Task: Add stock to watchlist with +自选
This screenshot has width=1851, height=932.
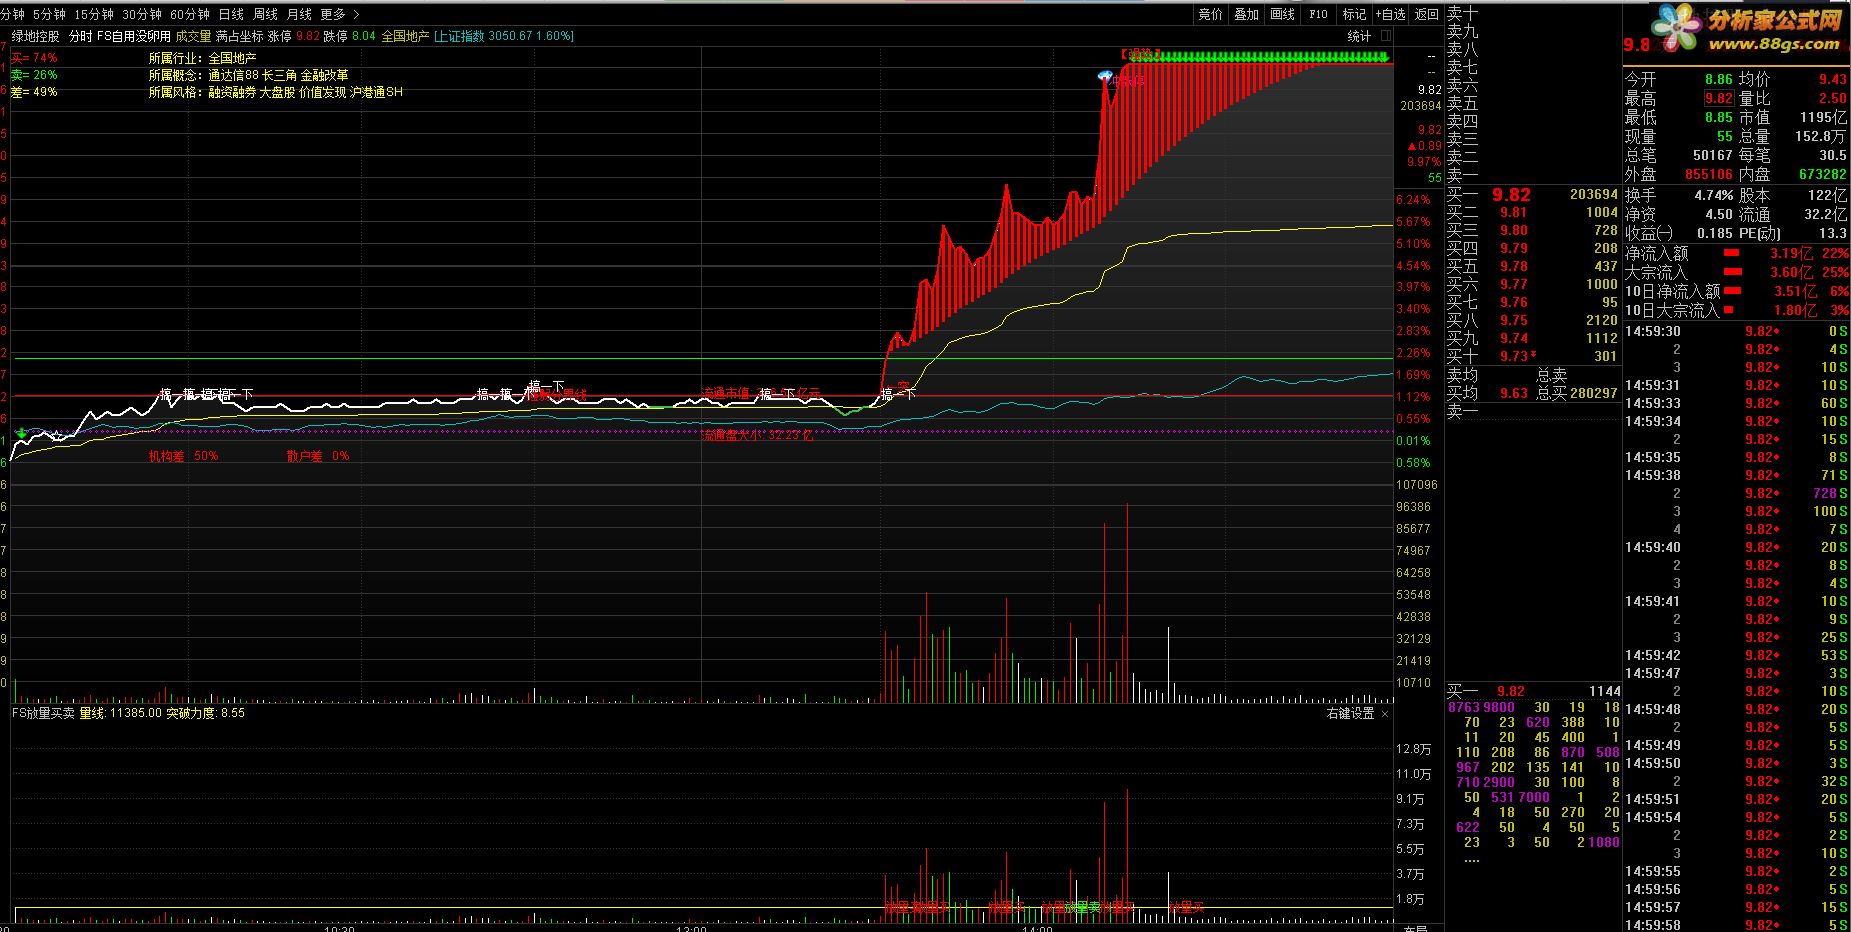Action: coord(1390,14)
